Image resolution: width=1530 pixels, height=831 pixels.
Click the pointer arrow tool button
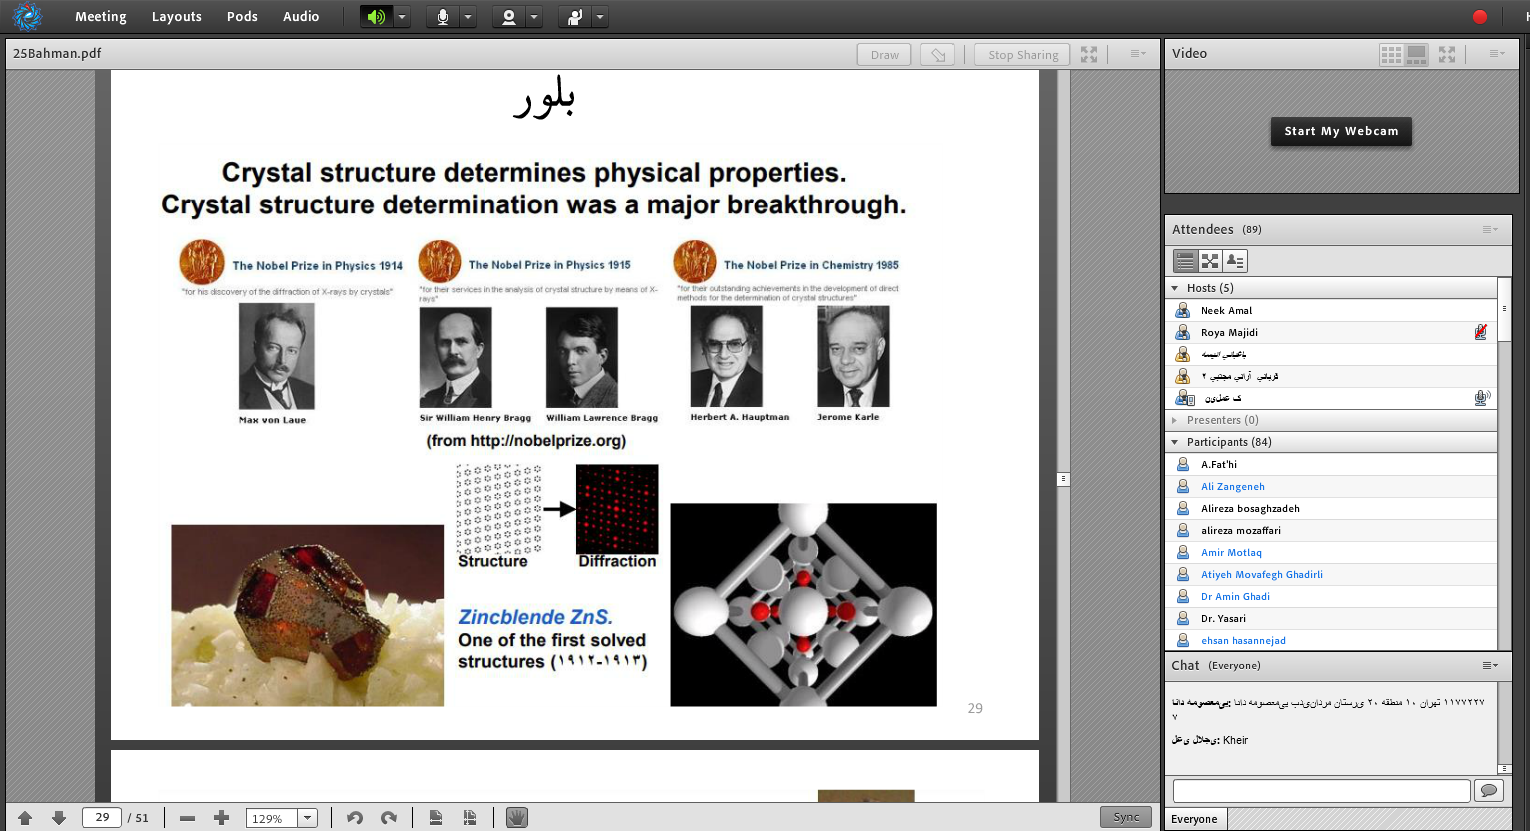coord(937,55)
